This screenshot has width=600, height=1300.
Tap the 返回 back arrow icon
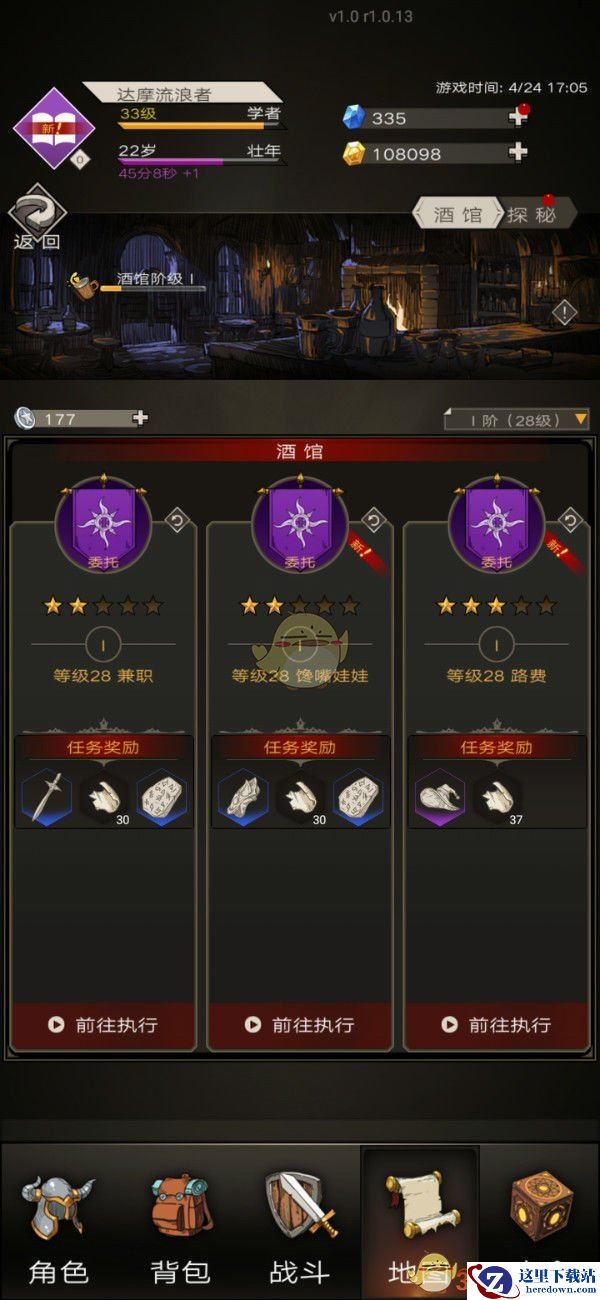tap(37, 209)
